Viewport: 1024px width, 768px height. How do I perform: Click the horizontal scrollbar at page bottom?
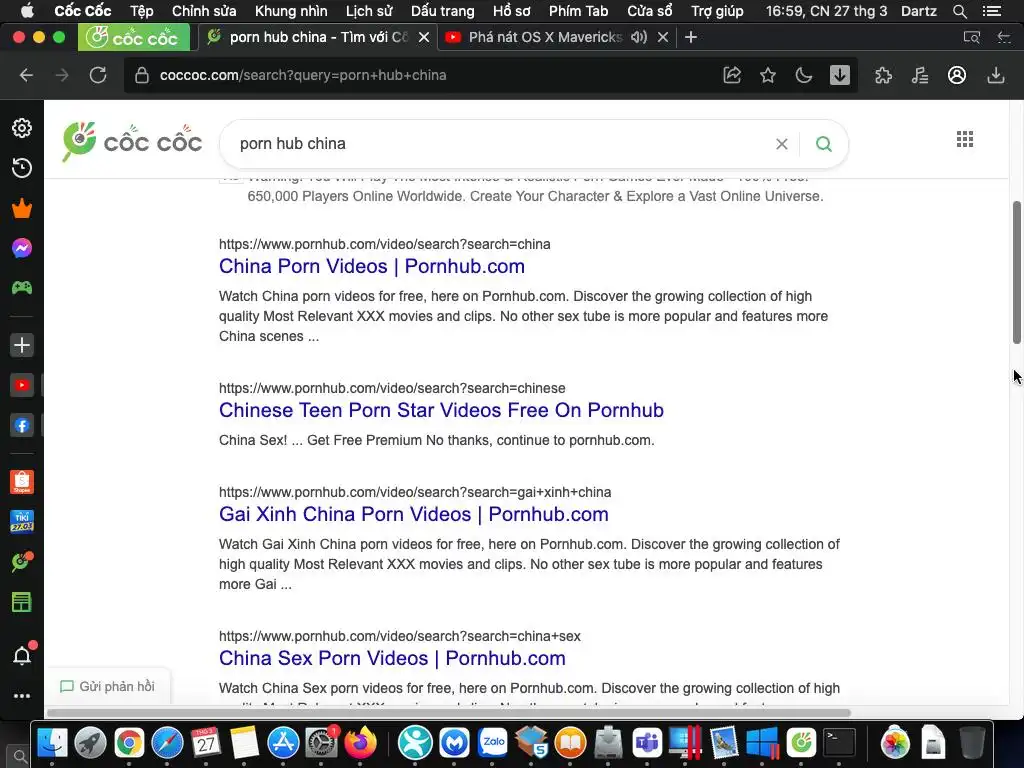click(x=448, y=712)
